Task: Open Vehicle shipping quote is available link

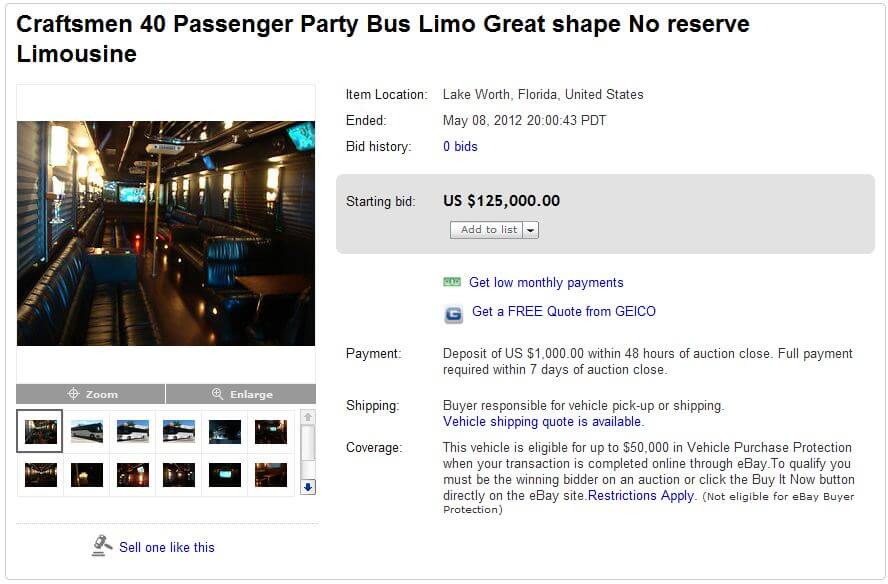Action: pyautogui.click(x=543, y=422)
